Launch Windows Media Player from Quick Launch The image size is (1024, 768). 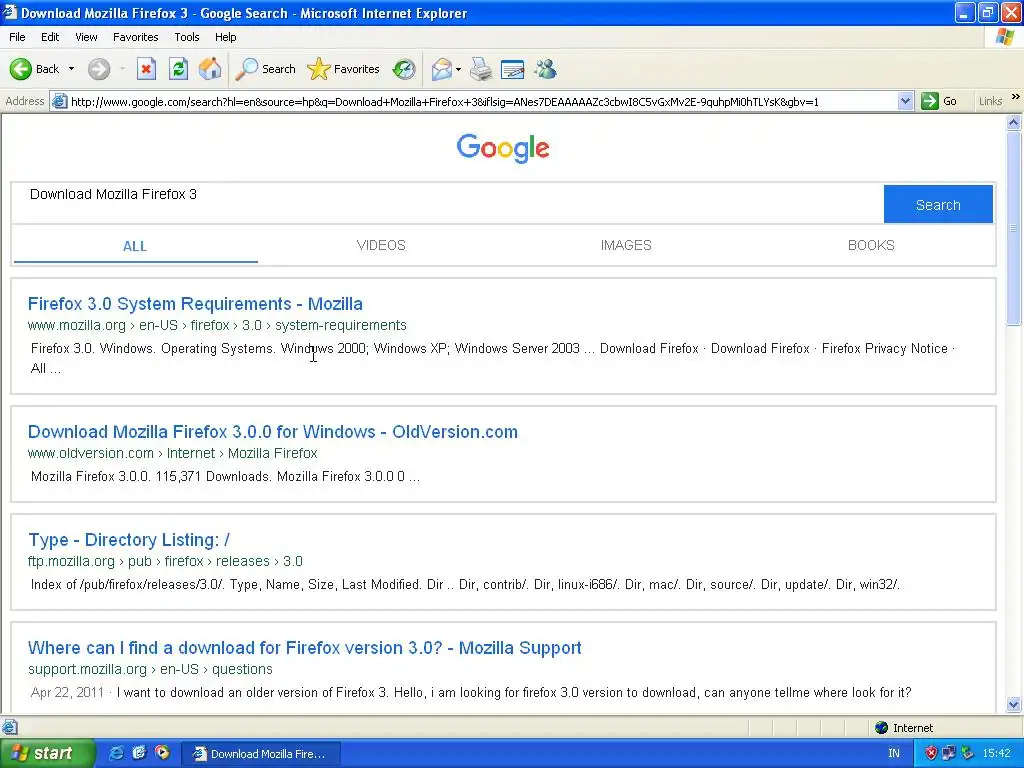coord(162,753)
